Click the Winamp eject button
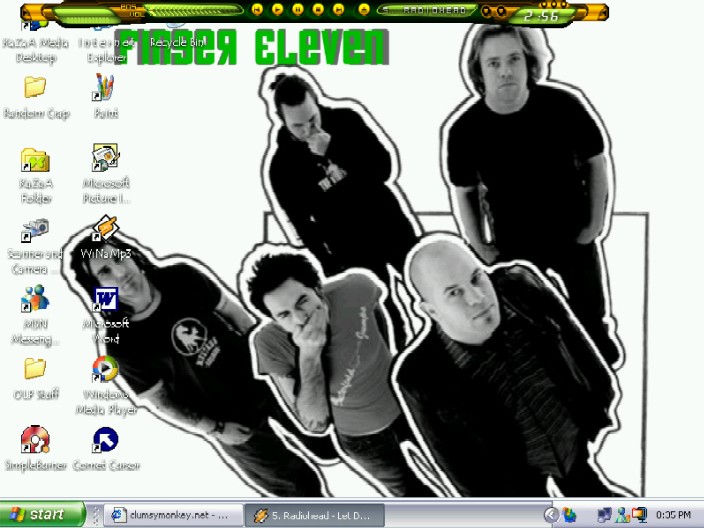This screenshot has width=704, height=528. coord(364,9)
